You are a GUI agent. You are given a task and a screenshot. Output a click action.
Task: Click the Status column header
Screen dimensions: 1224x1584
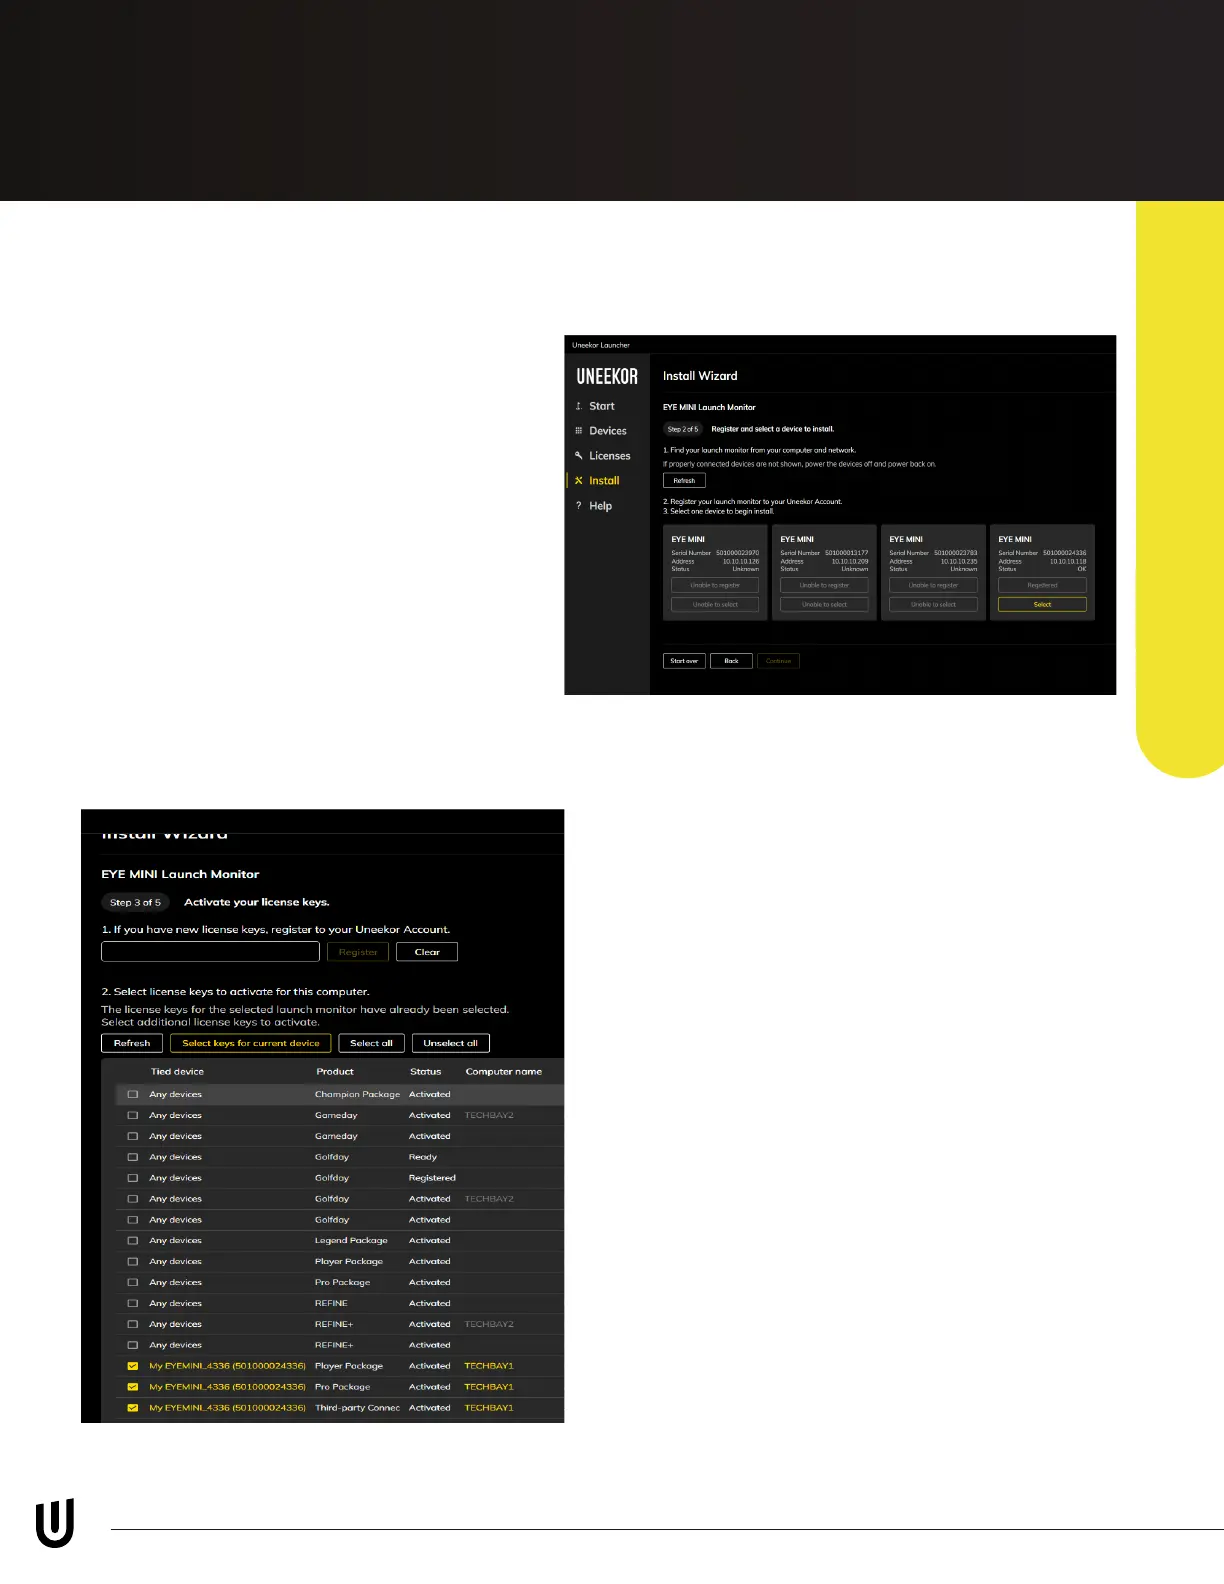tap(426, 1072)
